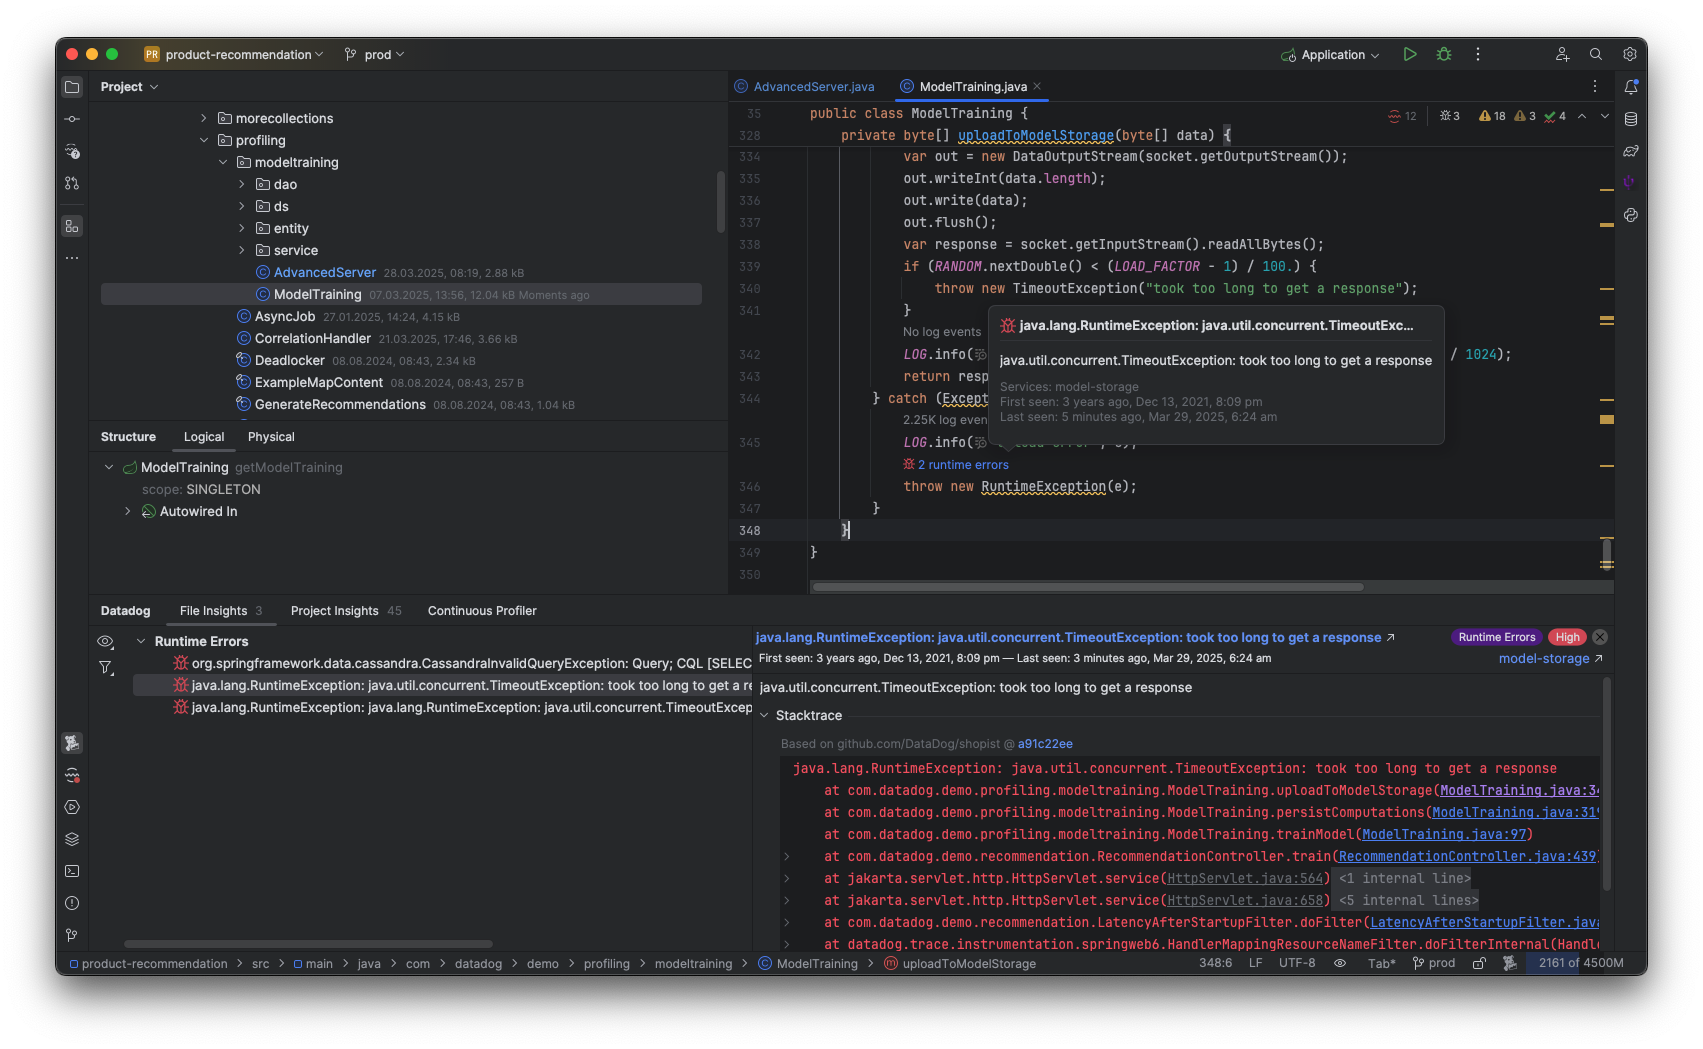Viewport: 1703px width, 1049px height.
Task: Switch to AdvancedServer.java editor tab
Action: [x=804, y=86]
